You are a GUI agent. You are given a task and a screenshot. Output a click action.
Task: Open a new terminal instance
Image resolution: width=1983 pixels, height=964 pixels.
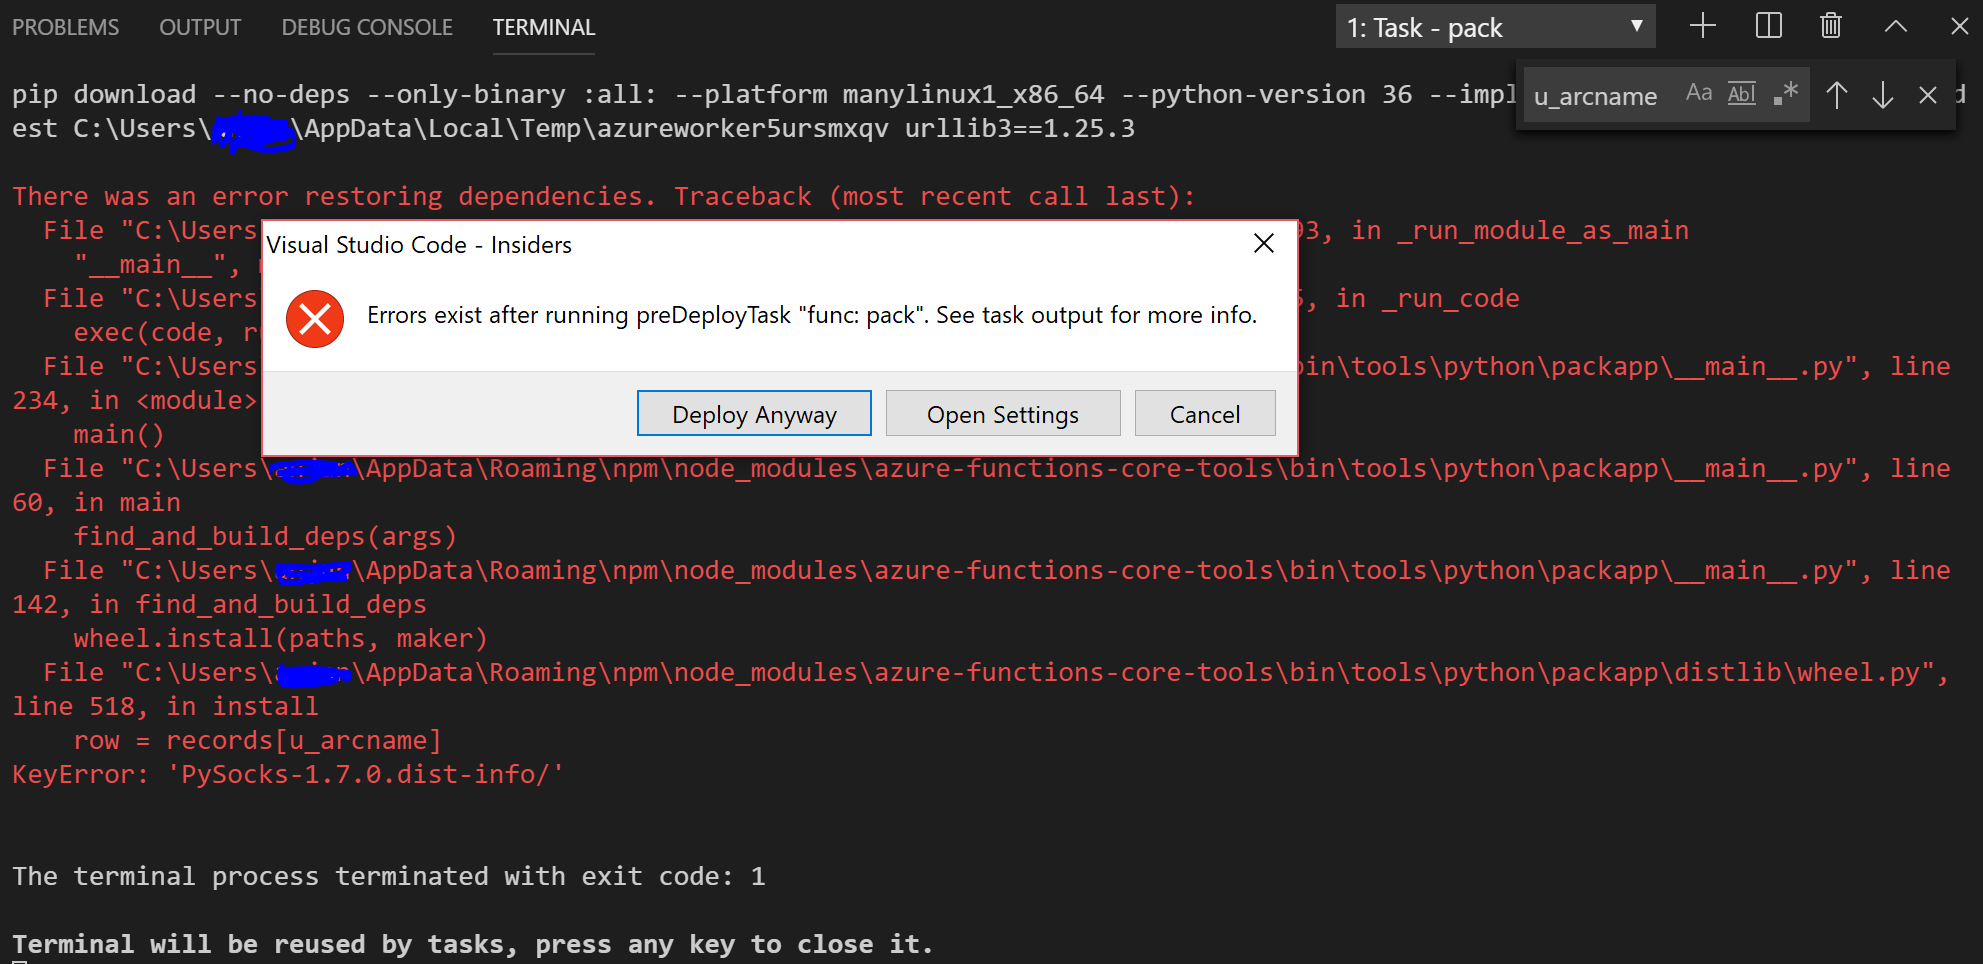click(1701, 26)
